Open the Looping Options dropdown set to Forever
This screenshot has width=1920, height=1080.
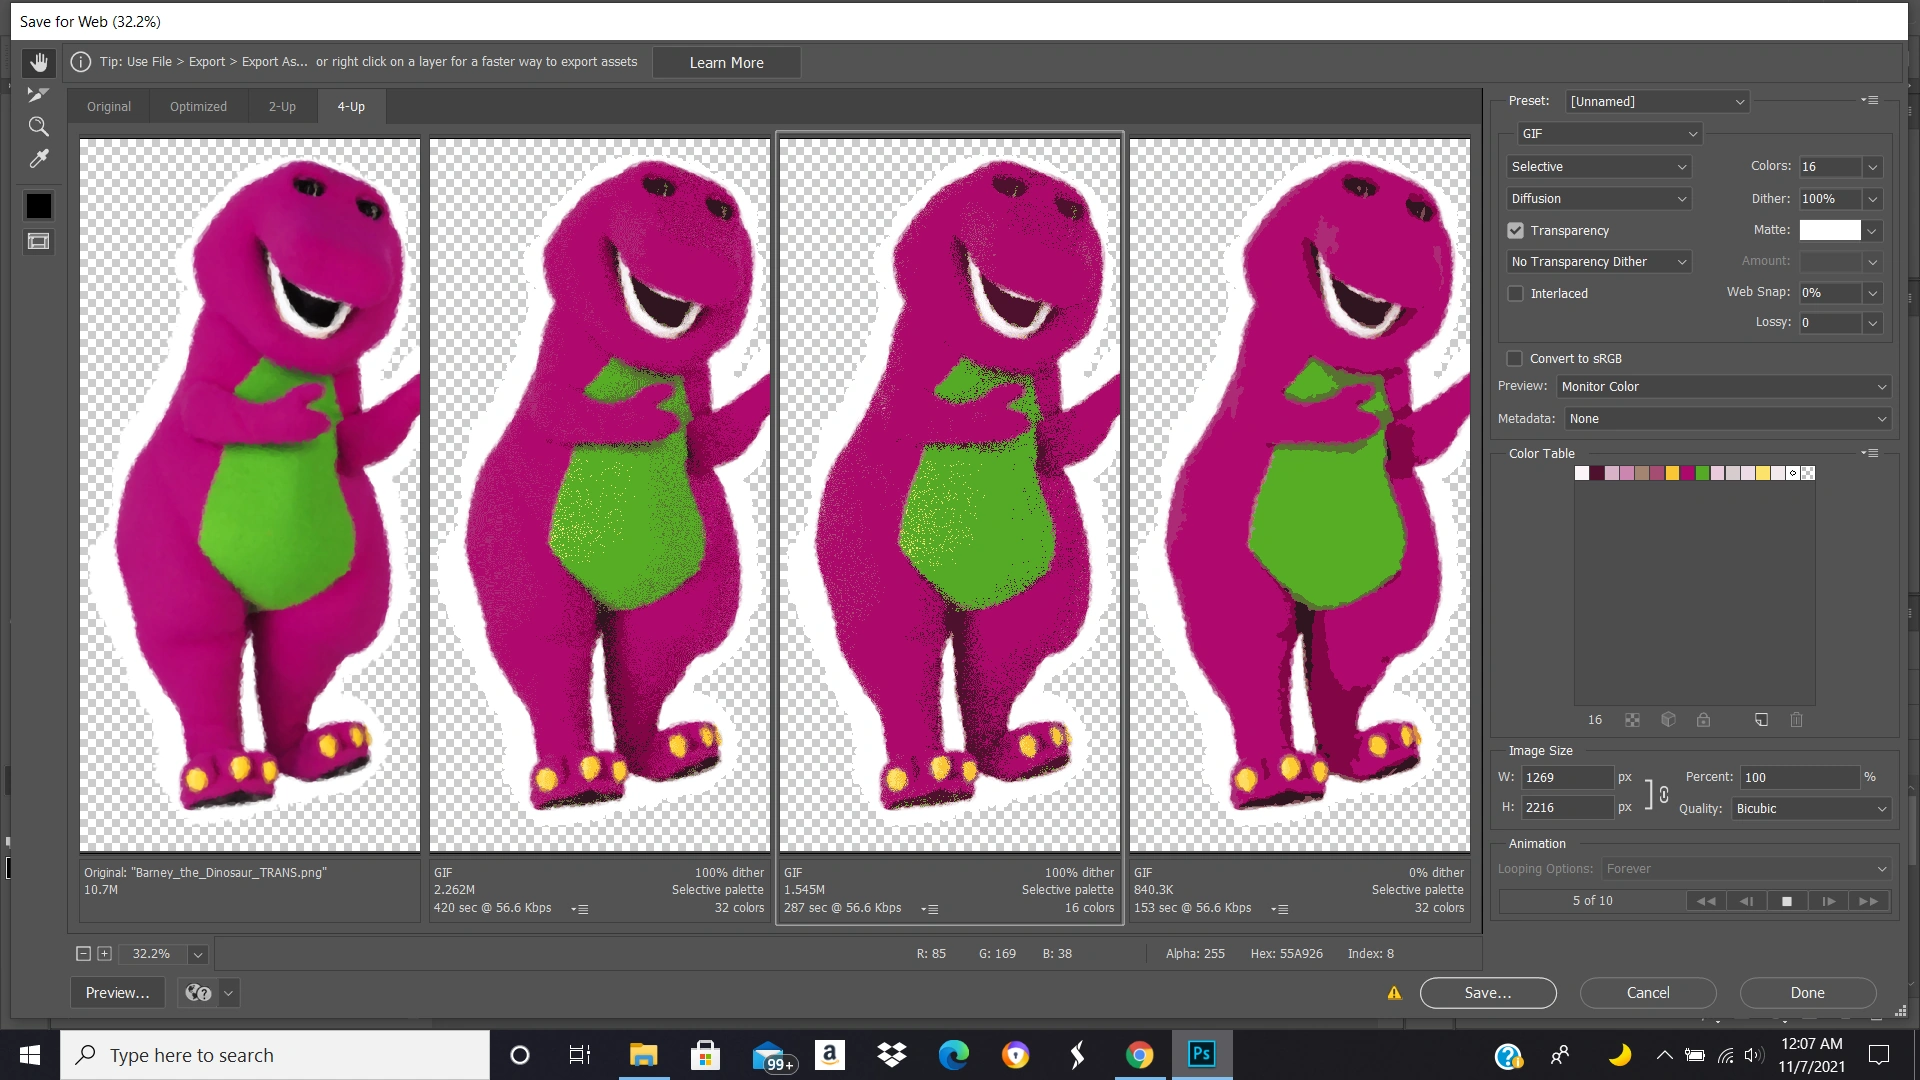tap(1745, 869)
